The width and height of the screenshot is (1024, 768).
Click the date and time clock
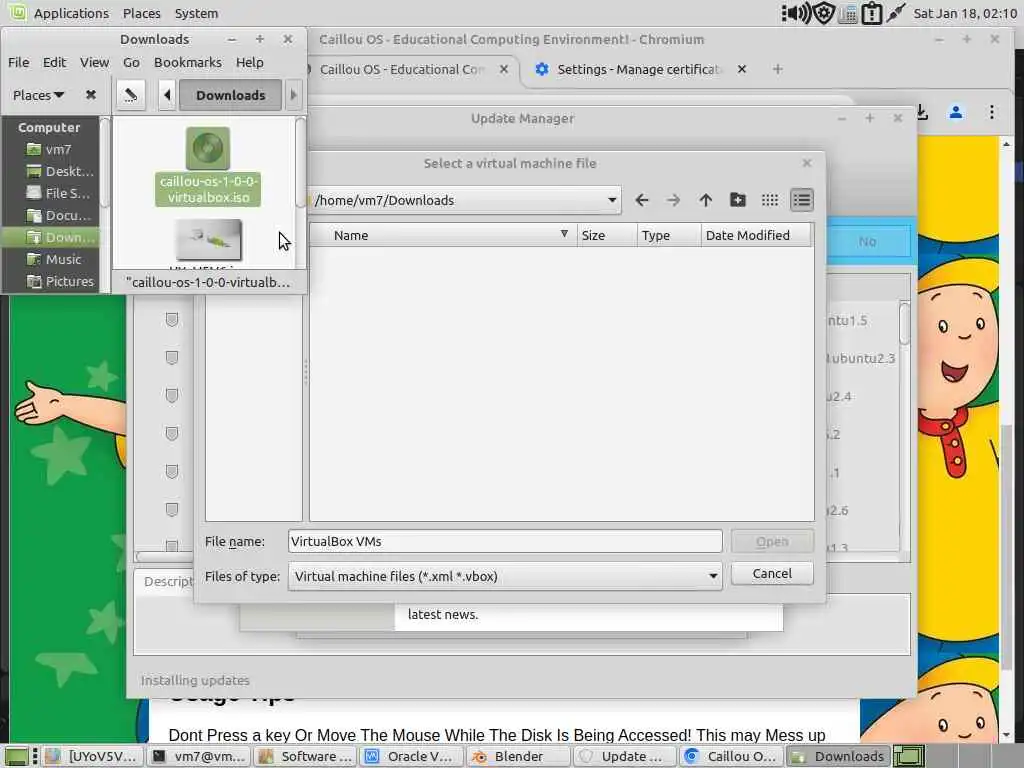965,13
